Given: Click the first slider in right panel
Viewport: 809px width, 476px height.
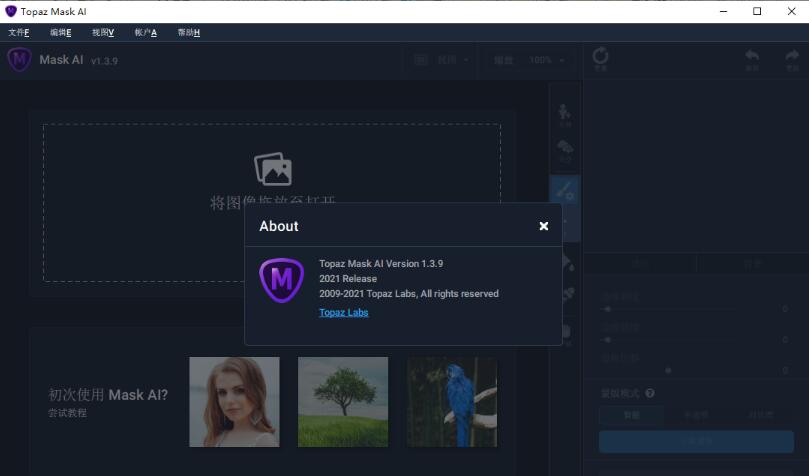Looking at the screenshot, I should 668,309.
